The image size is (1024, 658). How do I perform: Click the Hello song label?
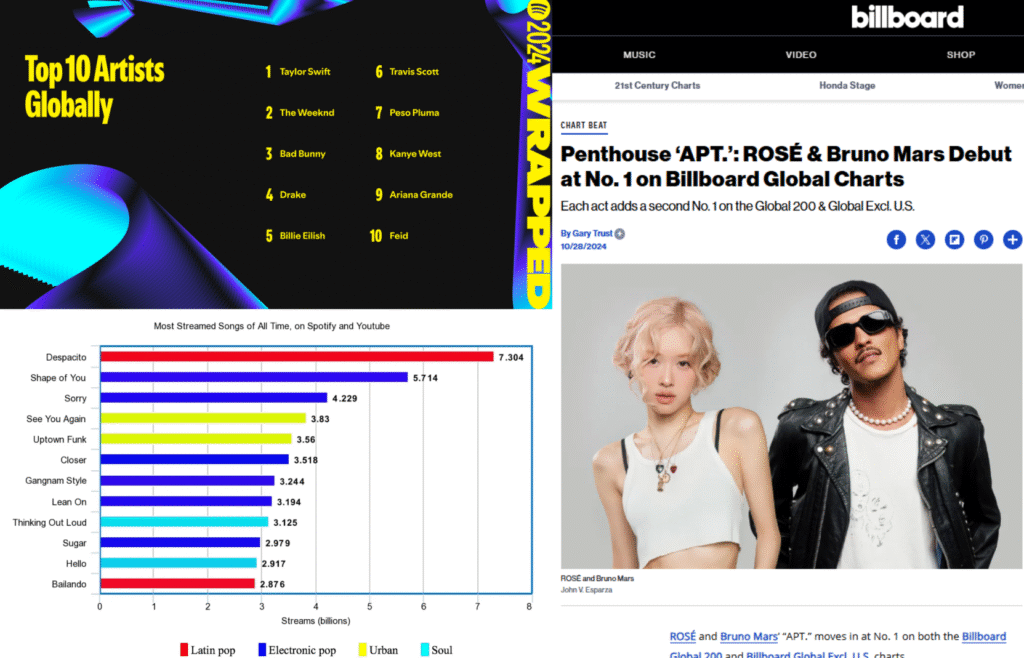point(76,563)
